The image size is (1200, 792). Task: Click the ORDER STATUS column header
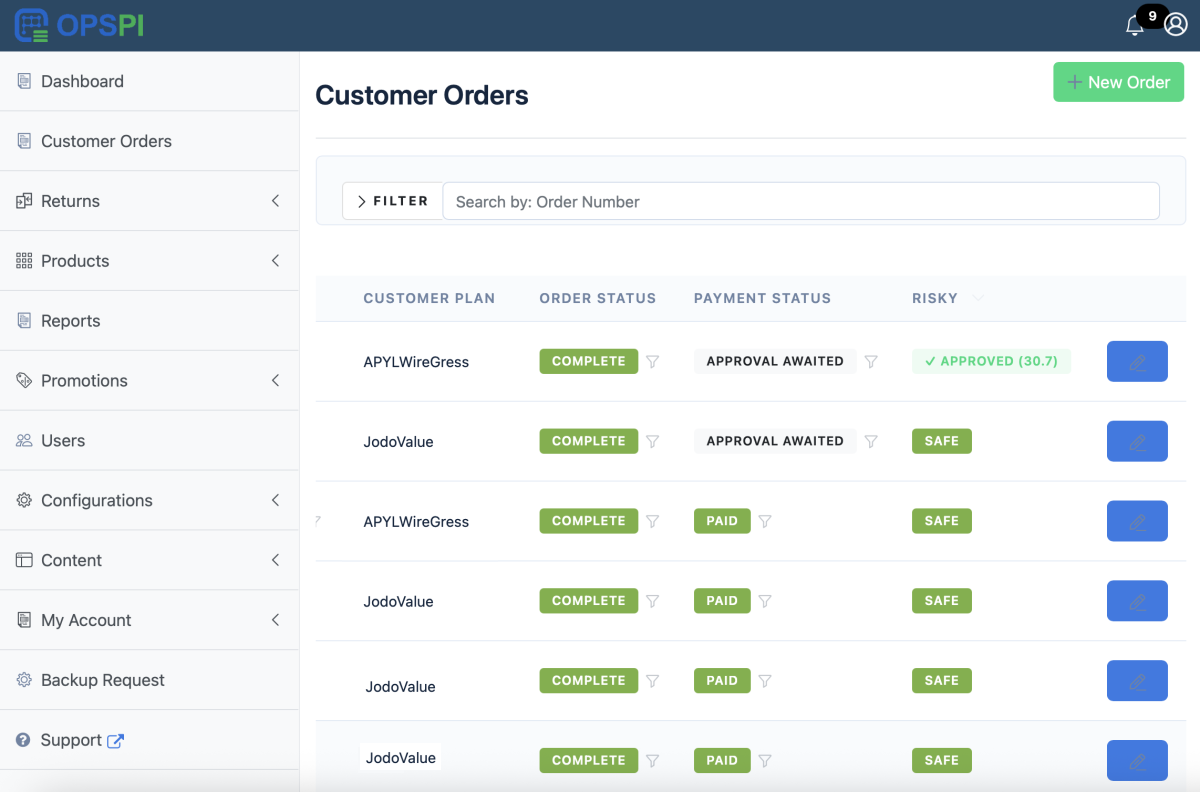pyautogui.click(x=598, y=298)
